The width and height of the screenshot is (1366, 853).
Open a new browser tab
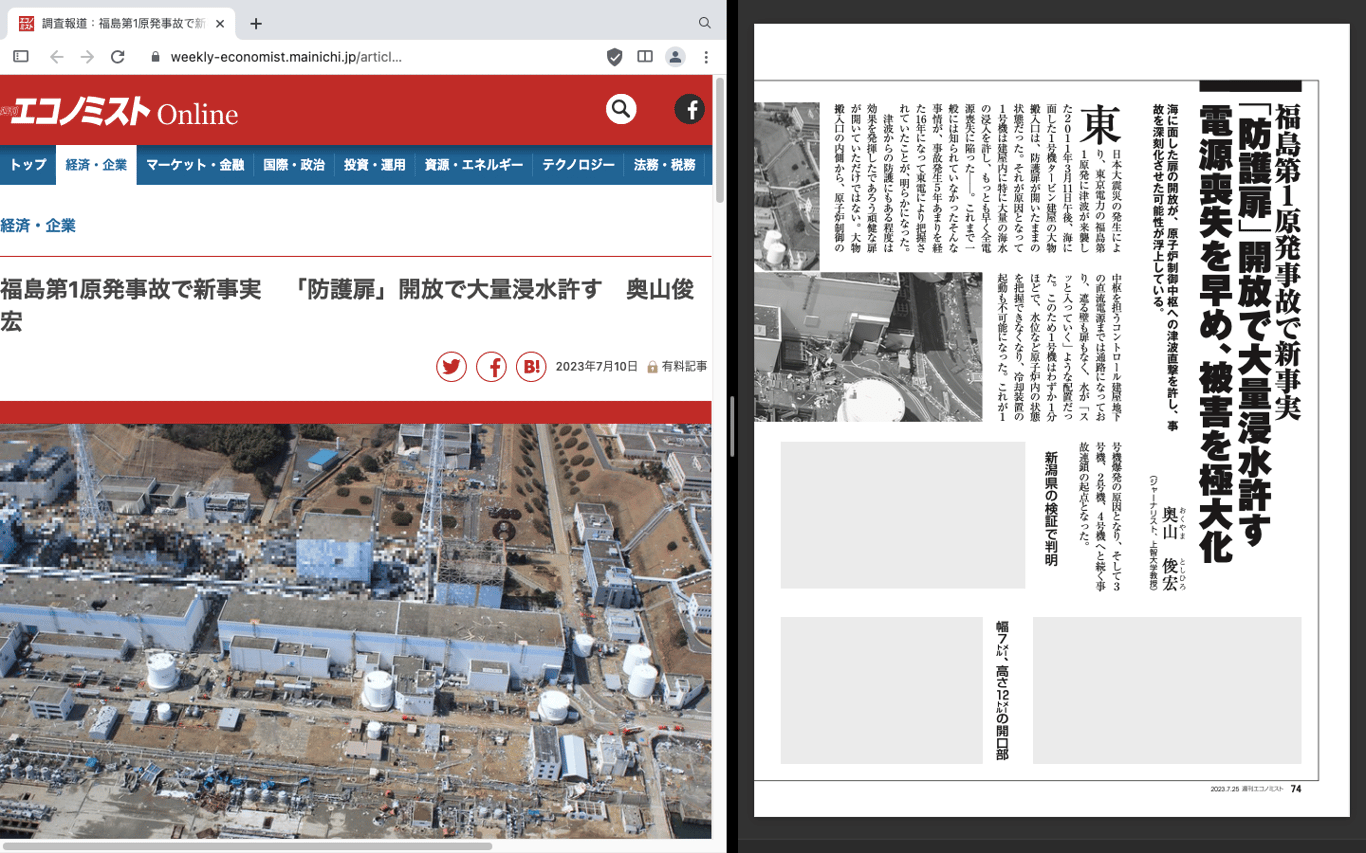pyautogui.click(x=256, y=23)
